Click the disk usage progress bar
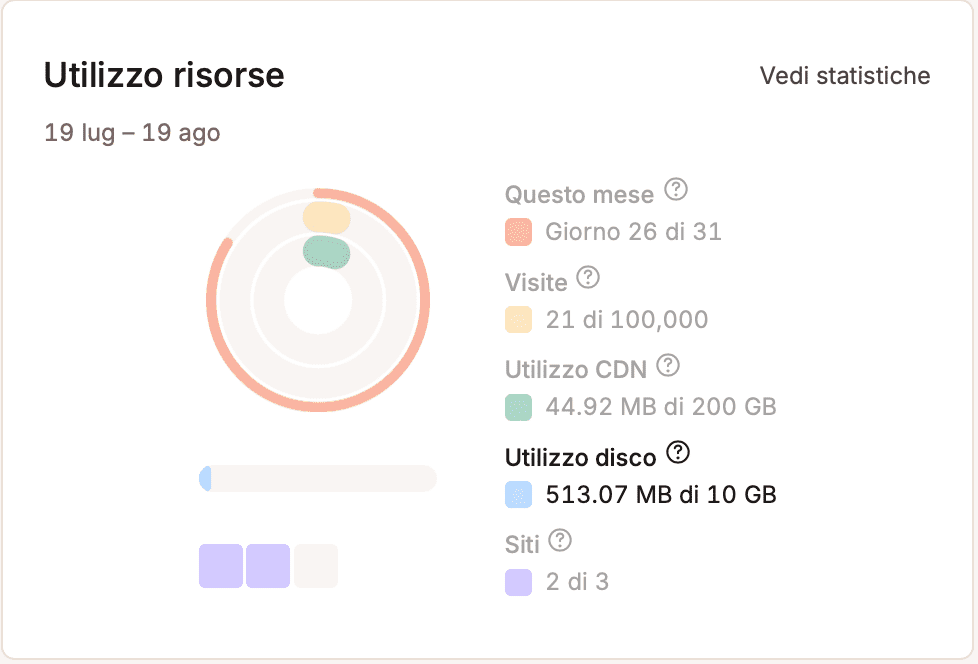The image size is (978, 664). pyautogui.click(x=318, y=478)
